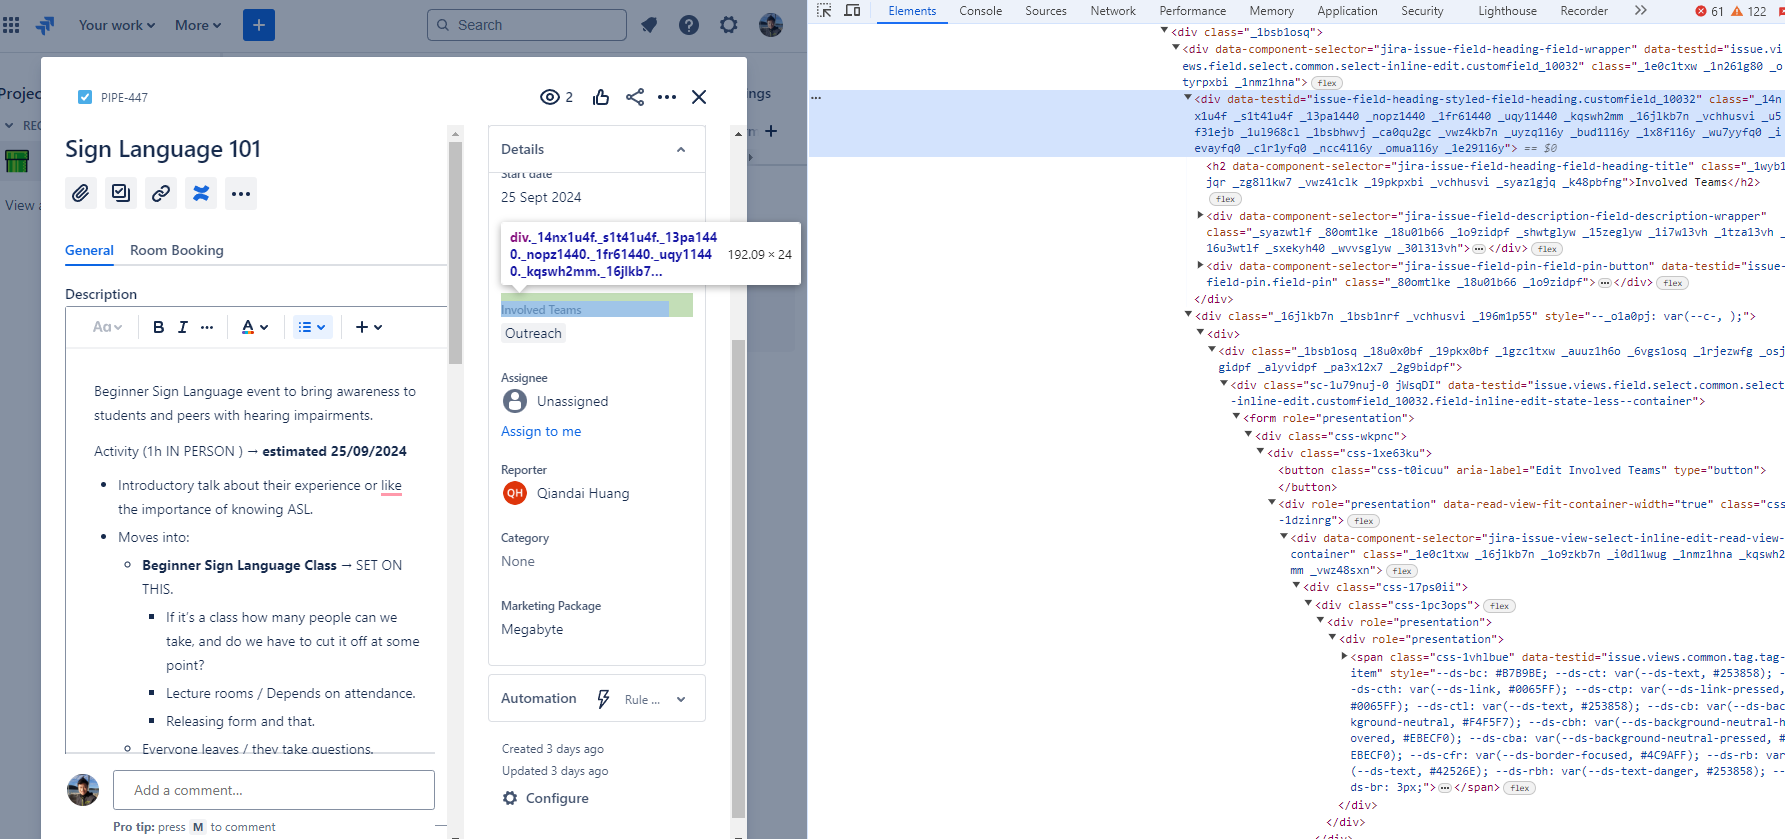This screenshot has width=1785, height=839.
Task: Click the blue Create plus button
Action: (x=259, y=25)
